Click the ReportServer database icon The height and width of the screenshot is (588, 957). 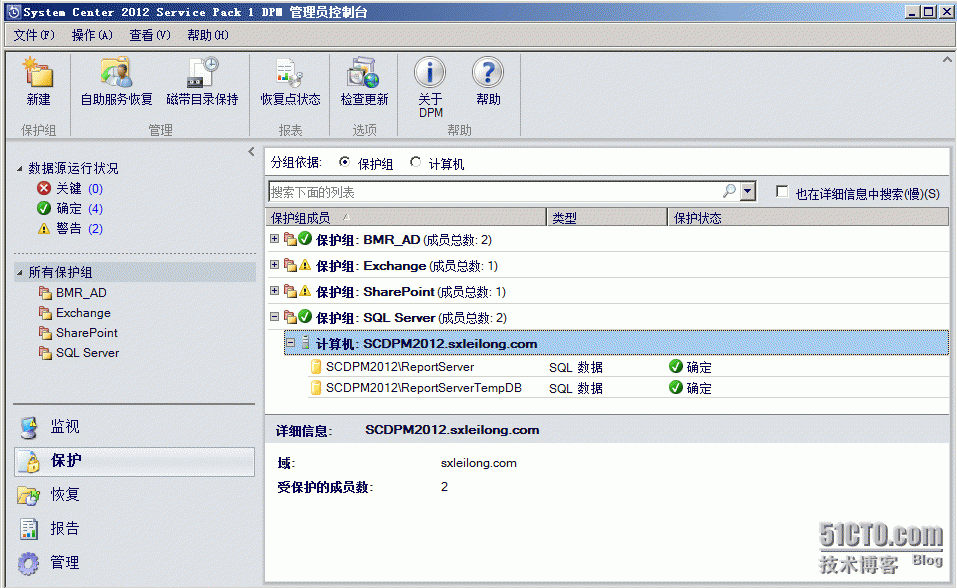(x=316, y=366)
